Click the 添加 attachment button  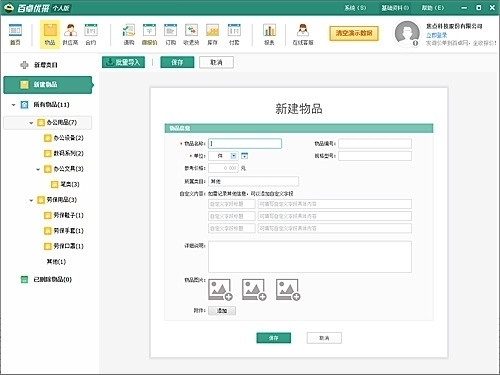(x=222, y=311)
